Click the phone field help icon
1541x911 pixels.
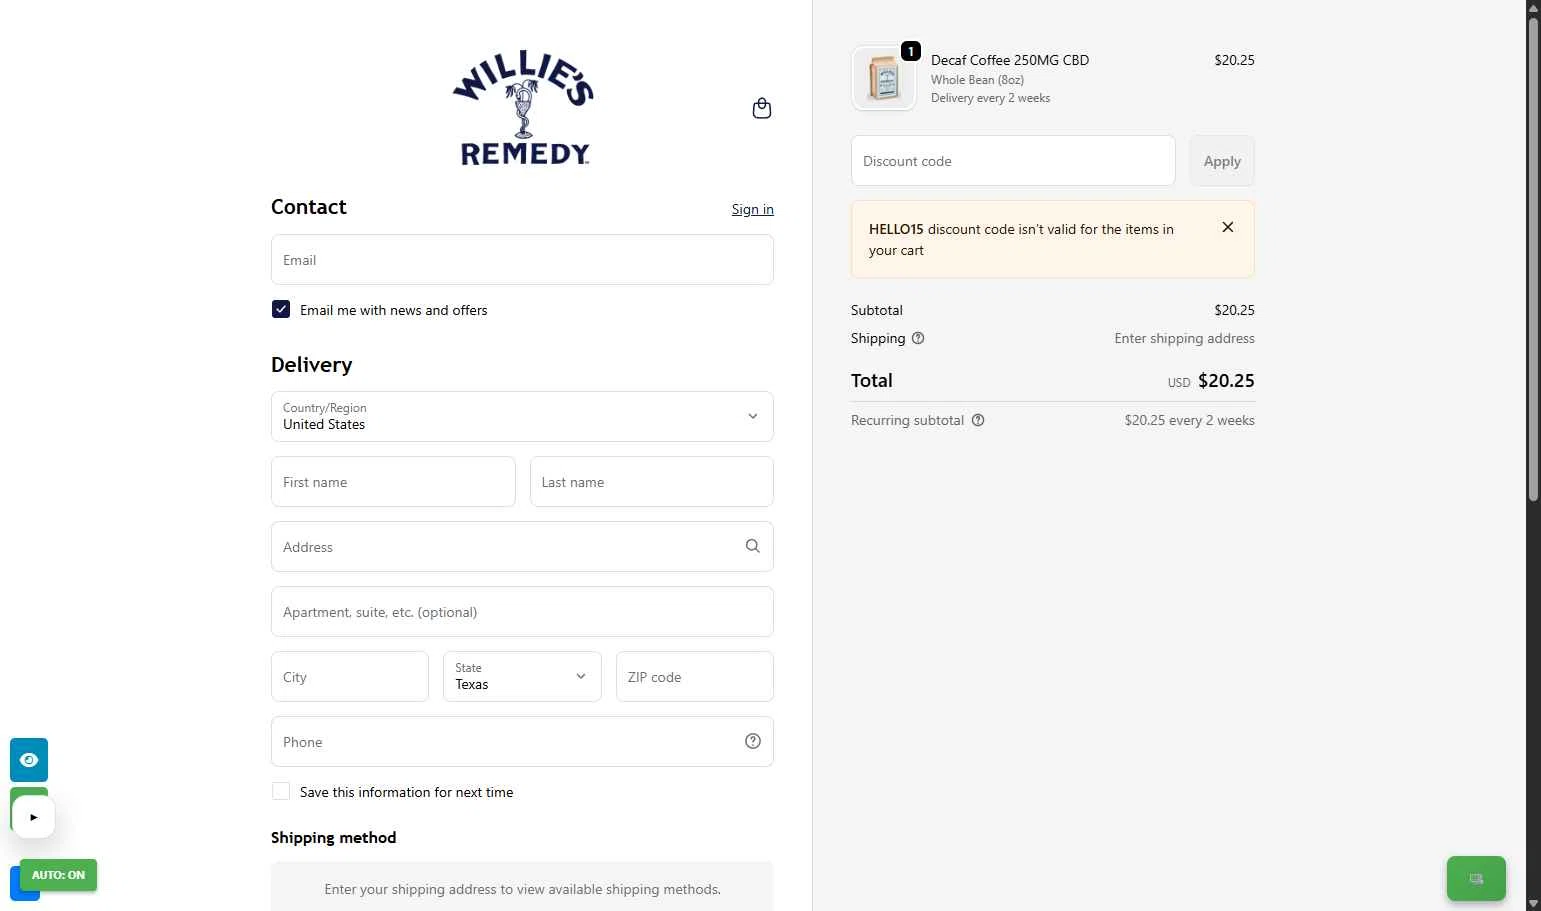753,741
